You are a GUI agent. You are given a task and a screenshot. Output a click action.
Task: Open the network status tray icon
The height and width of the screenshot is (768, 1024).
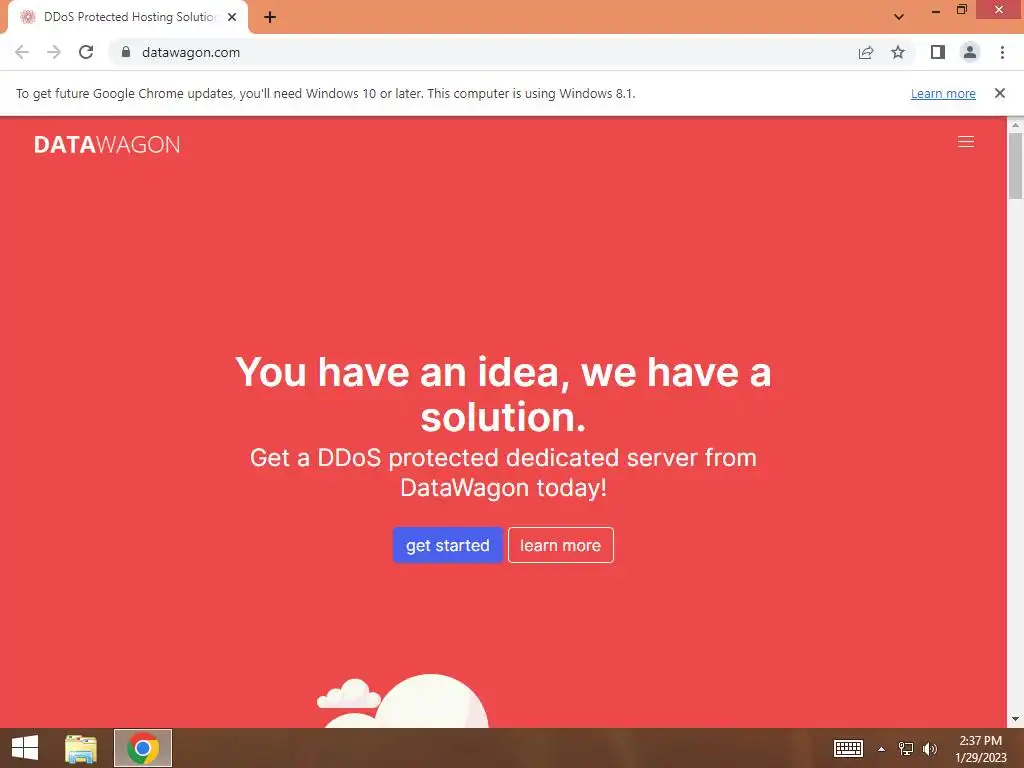point(906,748)
